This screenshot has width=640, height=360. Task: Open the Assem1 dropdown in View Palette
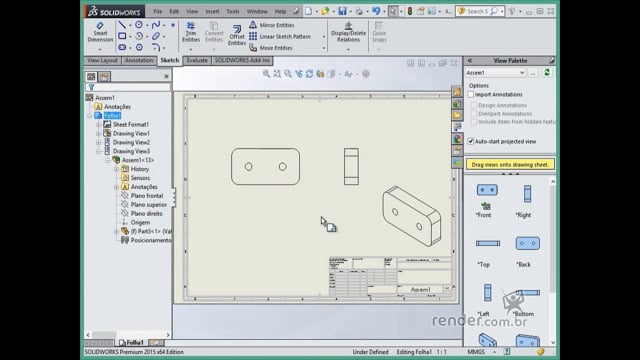tap(522, 73)
